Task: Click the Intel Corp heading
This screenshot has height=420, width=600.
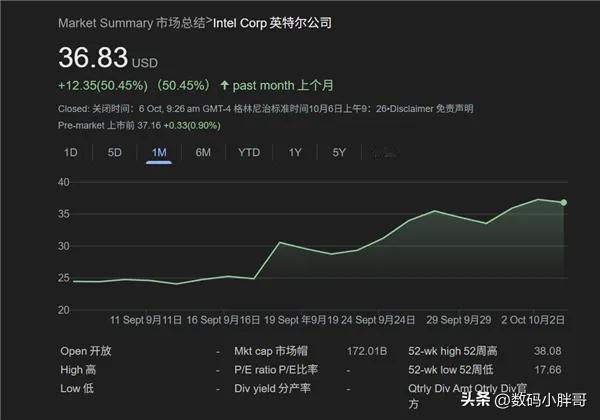Action: (272, 23)
